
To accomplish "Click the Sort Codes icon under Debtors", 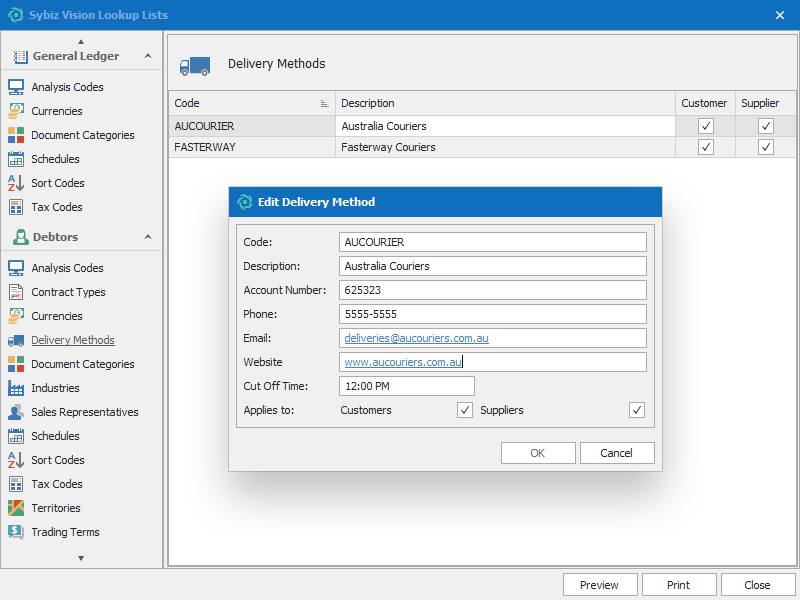I will [x=16, y=460].
